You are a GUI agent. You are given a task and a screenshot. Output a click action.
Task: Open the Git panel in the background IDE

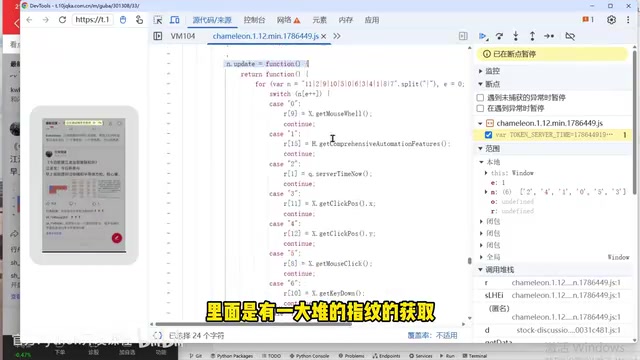(196, 356)
